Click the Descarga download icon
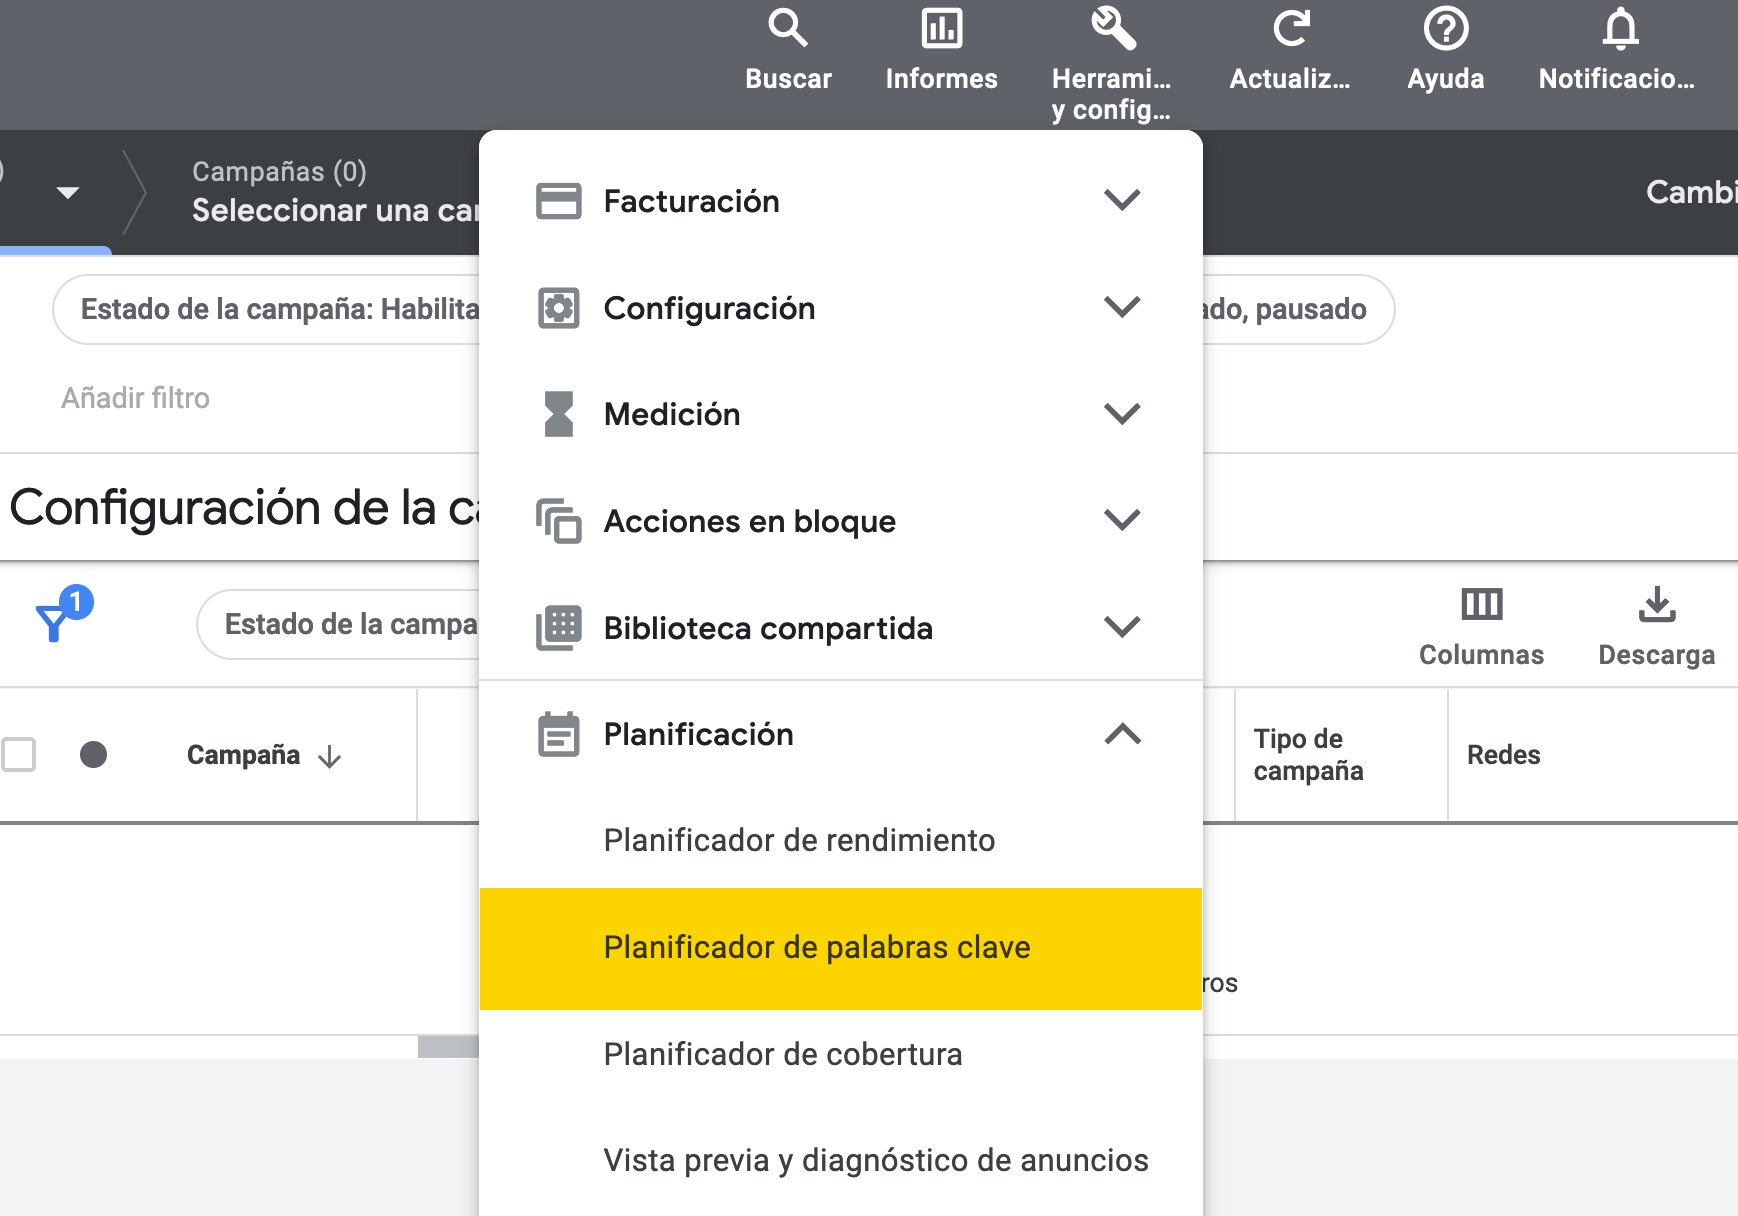 click(1657, 603)
